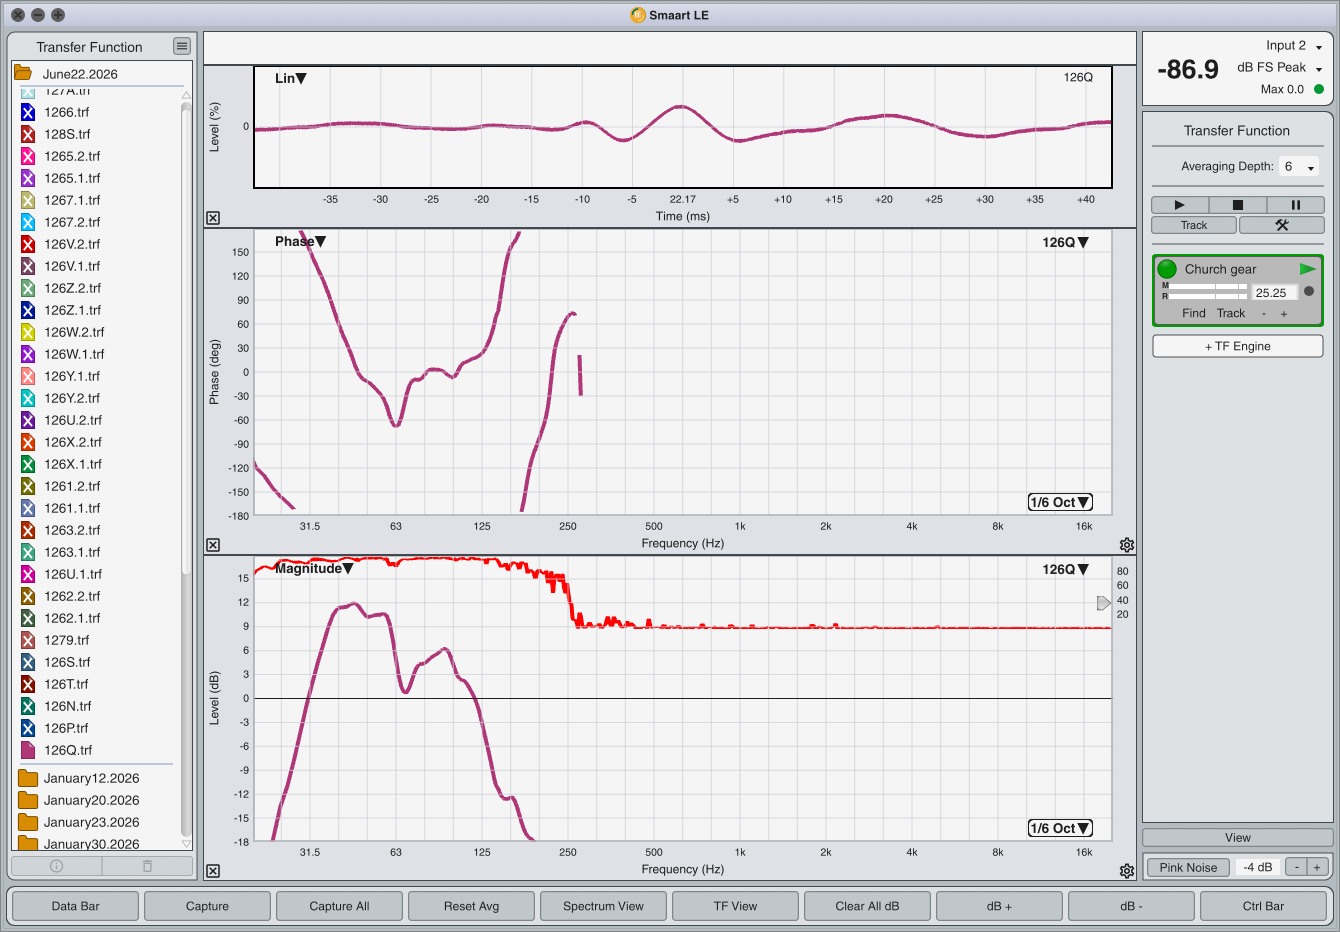Image resolution: width=1340 pixels, height=932 pixels.
Task: Open the January20.2026 folder
Action: [91, 800]
